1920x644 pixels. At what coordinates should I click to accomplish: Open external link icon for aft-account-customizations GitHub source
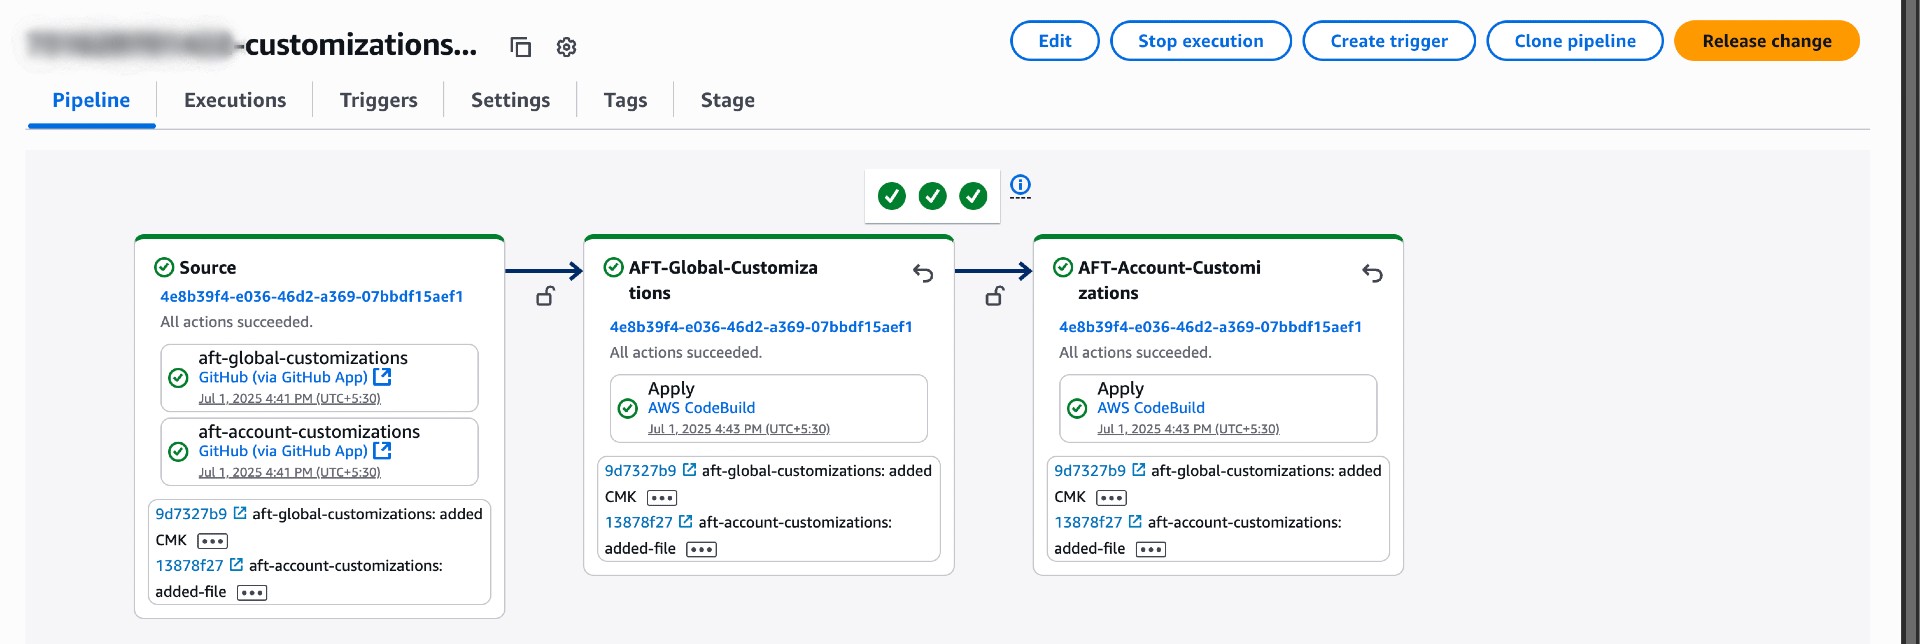point(382,451)
